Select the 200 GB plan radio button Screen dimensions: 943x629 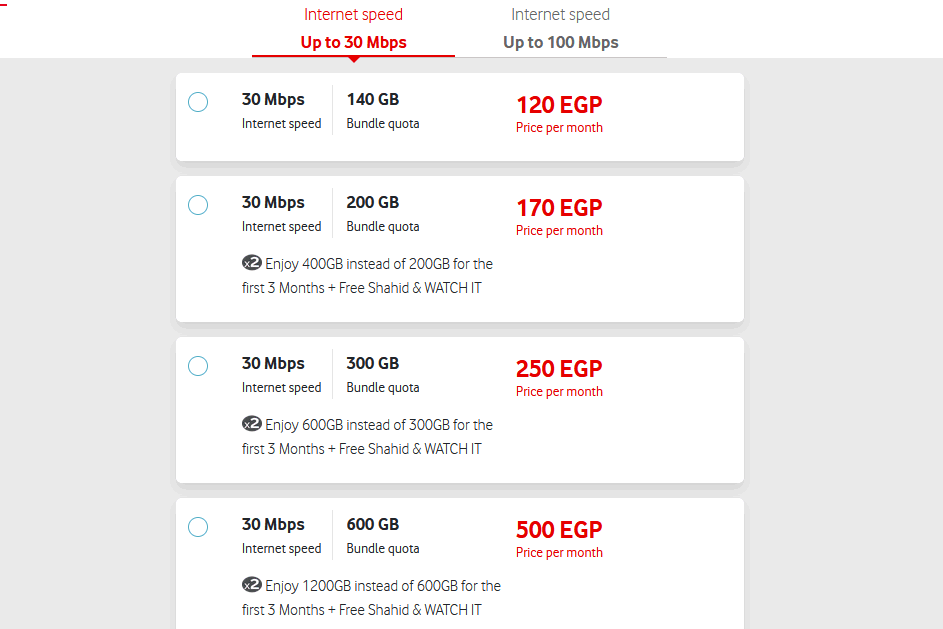click(x=198, y=205)
